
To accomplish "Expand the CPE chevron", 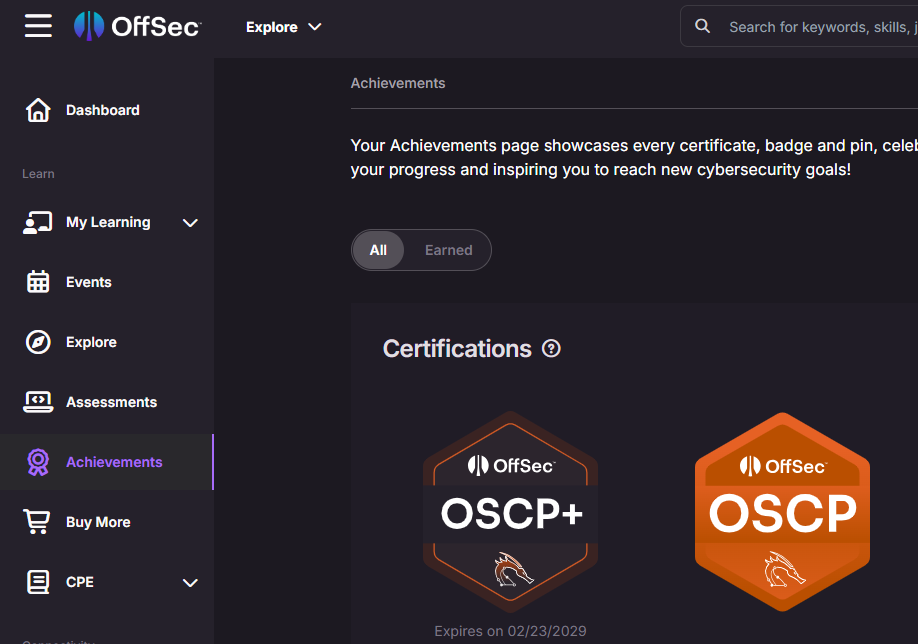I will click(x=190, y=583).
